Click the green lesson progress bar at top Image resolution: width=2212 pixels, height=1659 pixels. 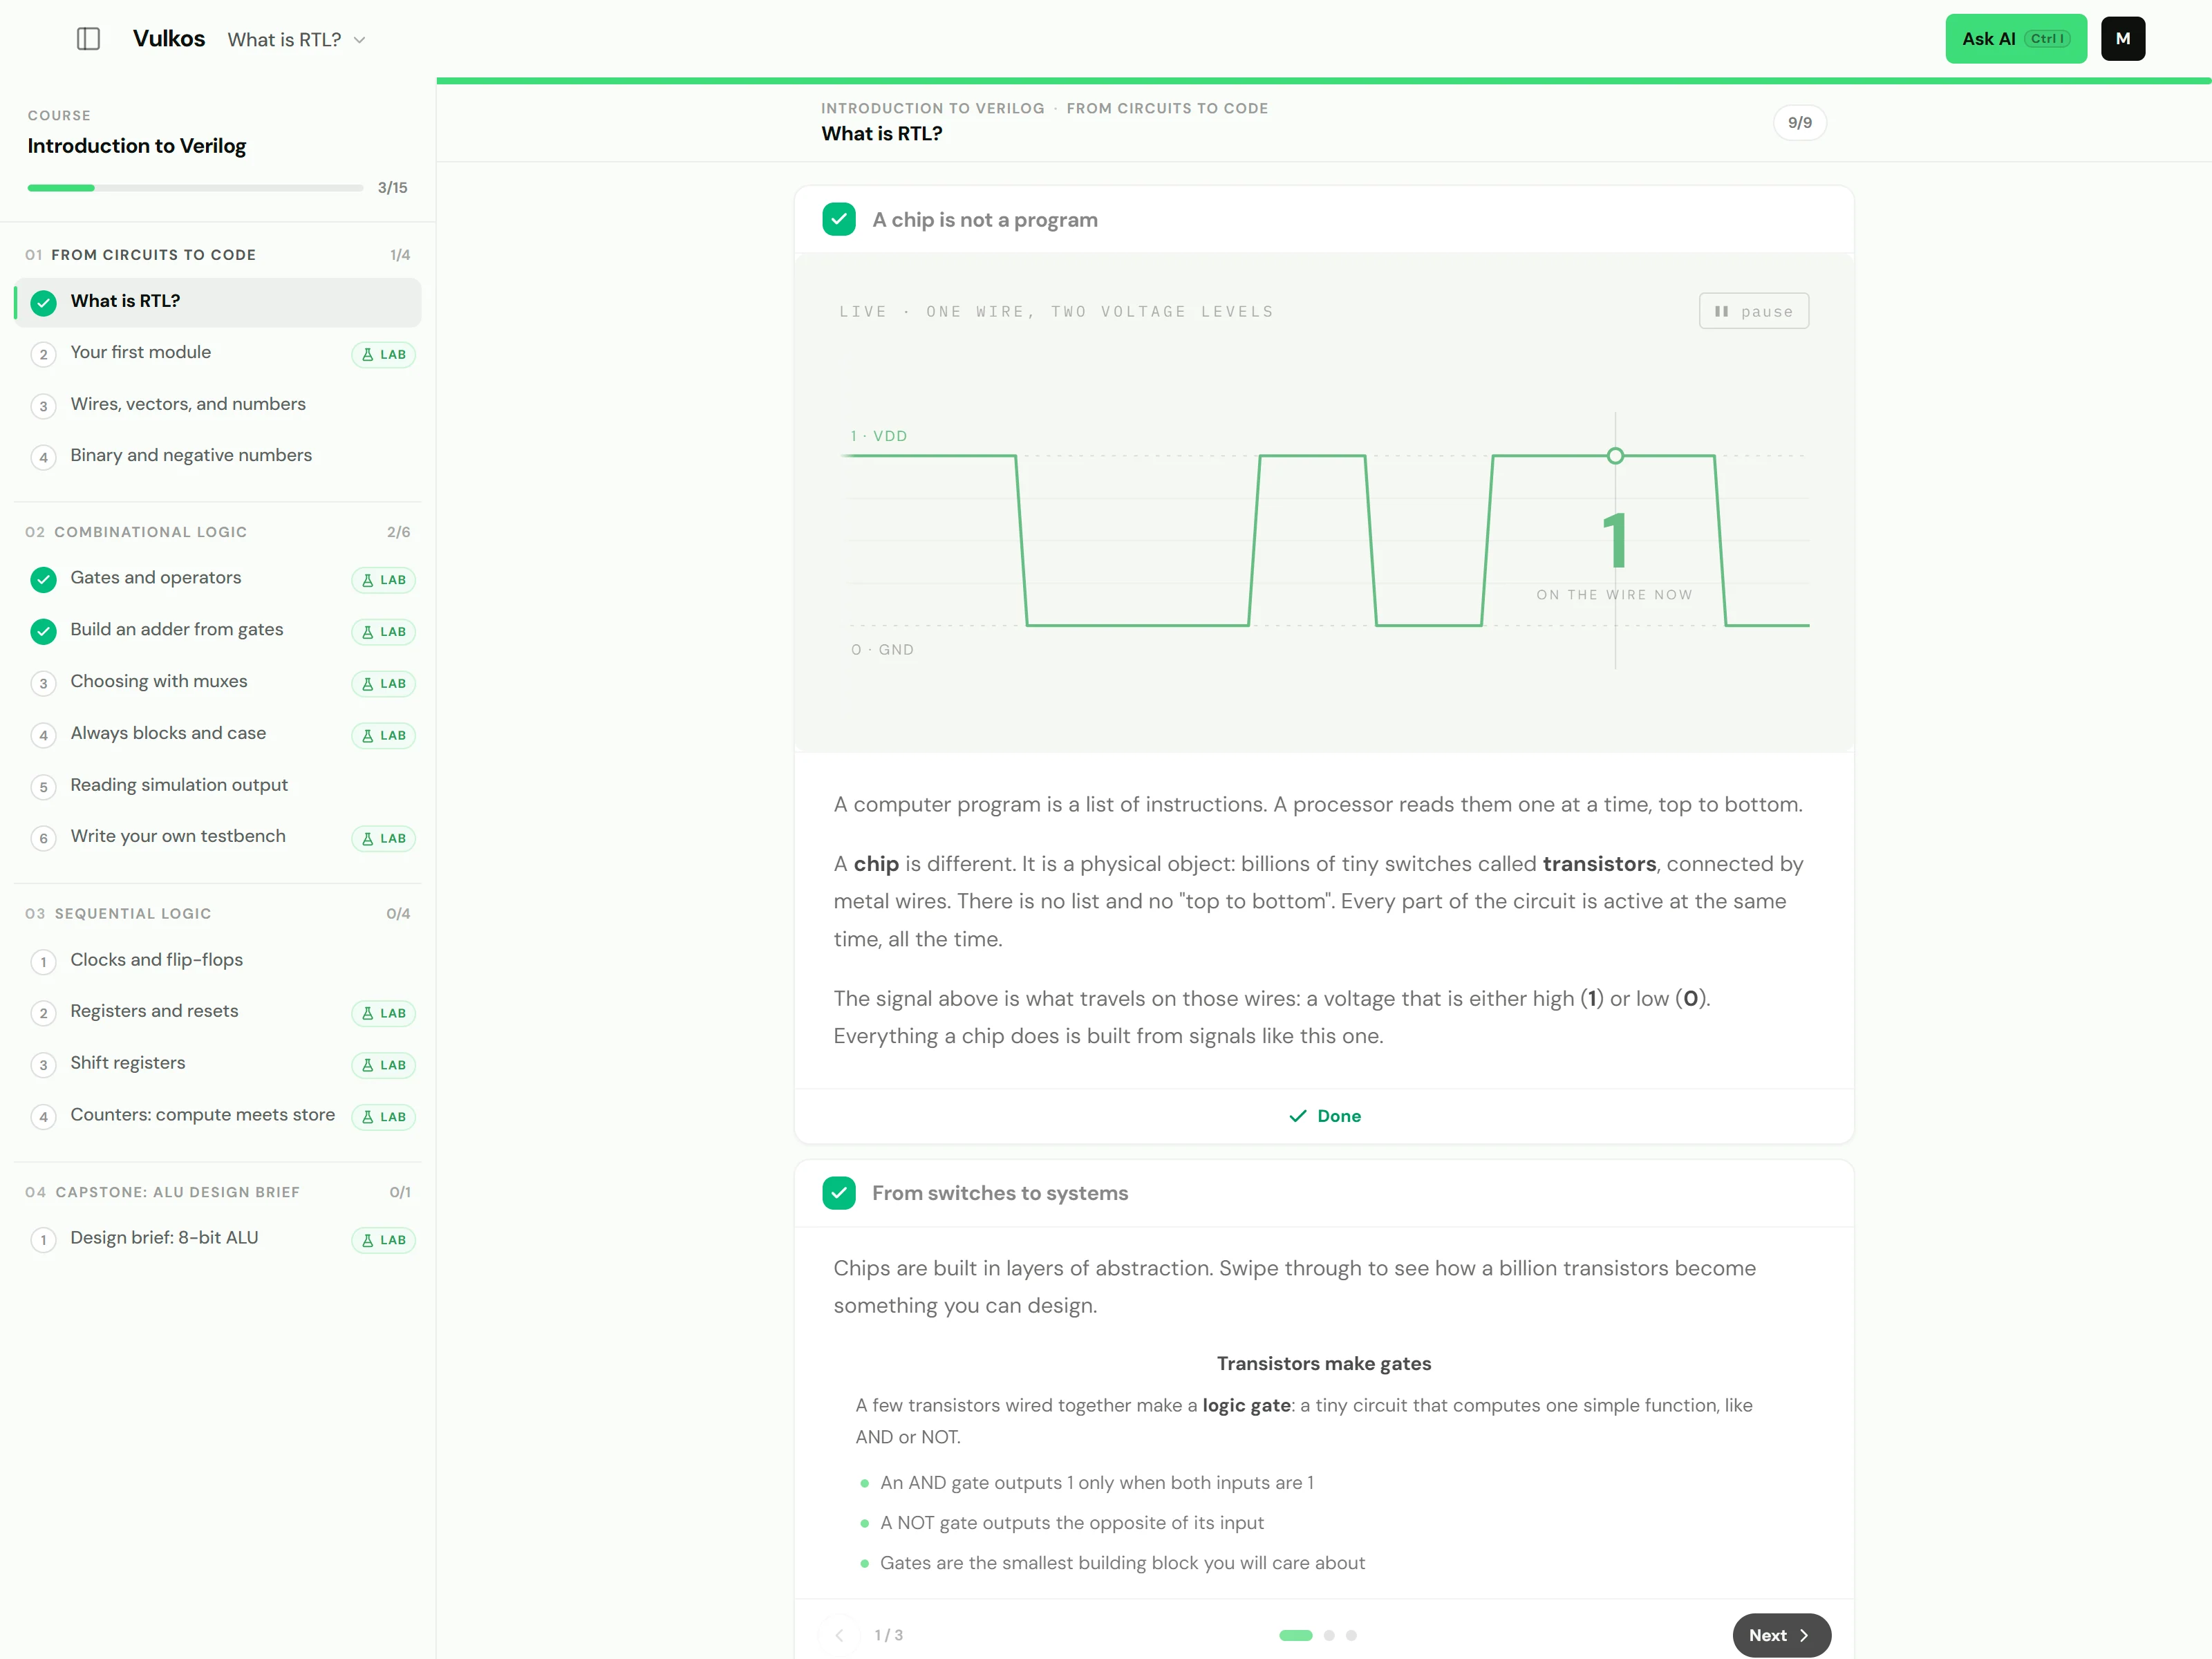click(1323, 81)
